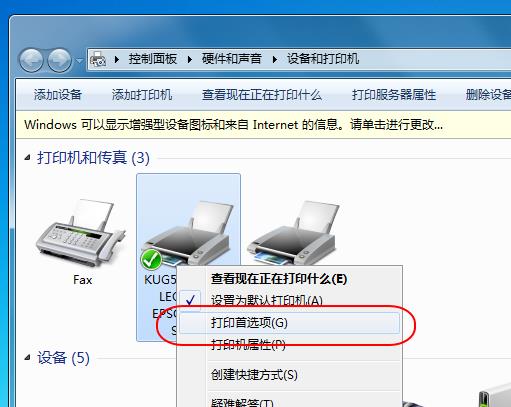Open the recent pages dropdown arrow
This screenshot has width=511, height=407.
coord(79,61)
